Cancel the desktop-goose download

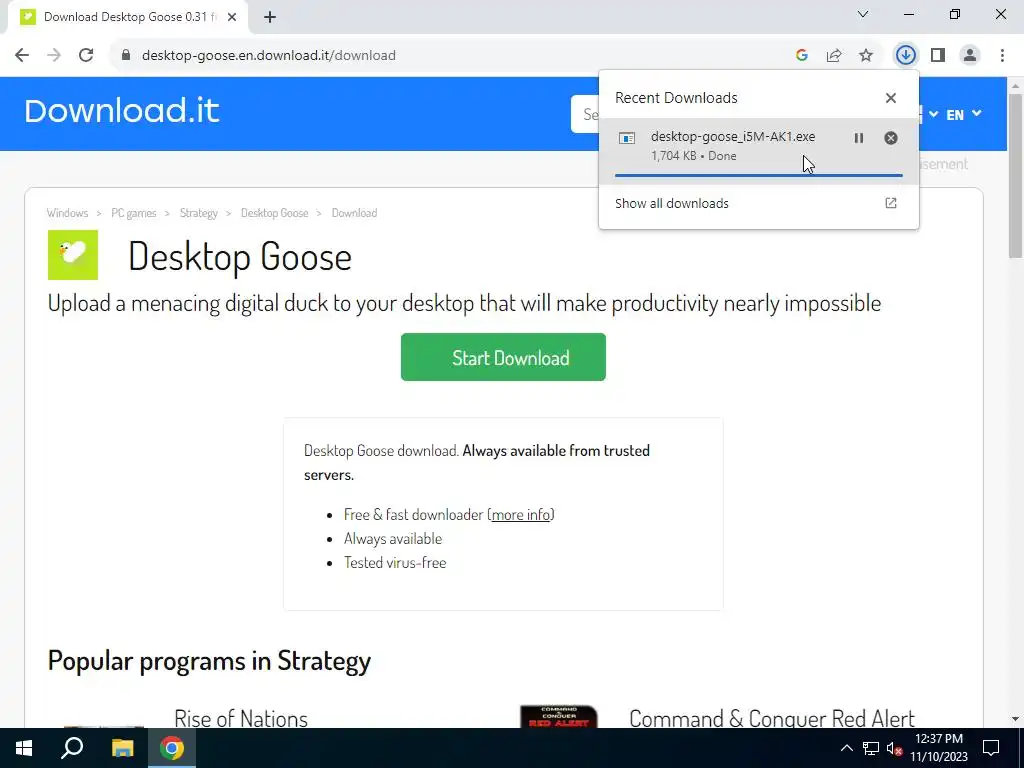coord(891,138)
